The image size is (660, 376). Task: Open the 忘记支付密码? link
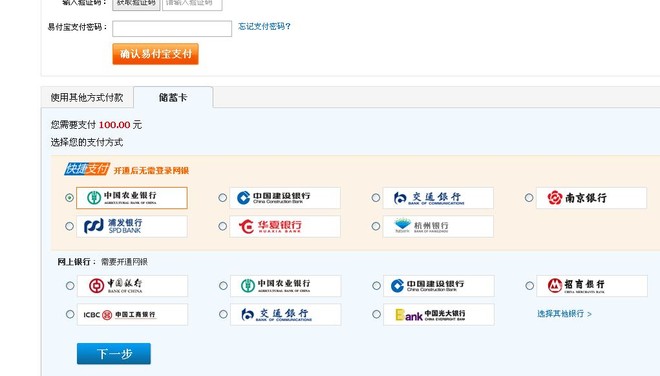[264, 27]
